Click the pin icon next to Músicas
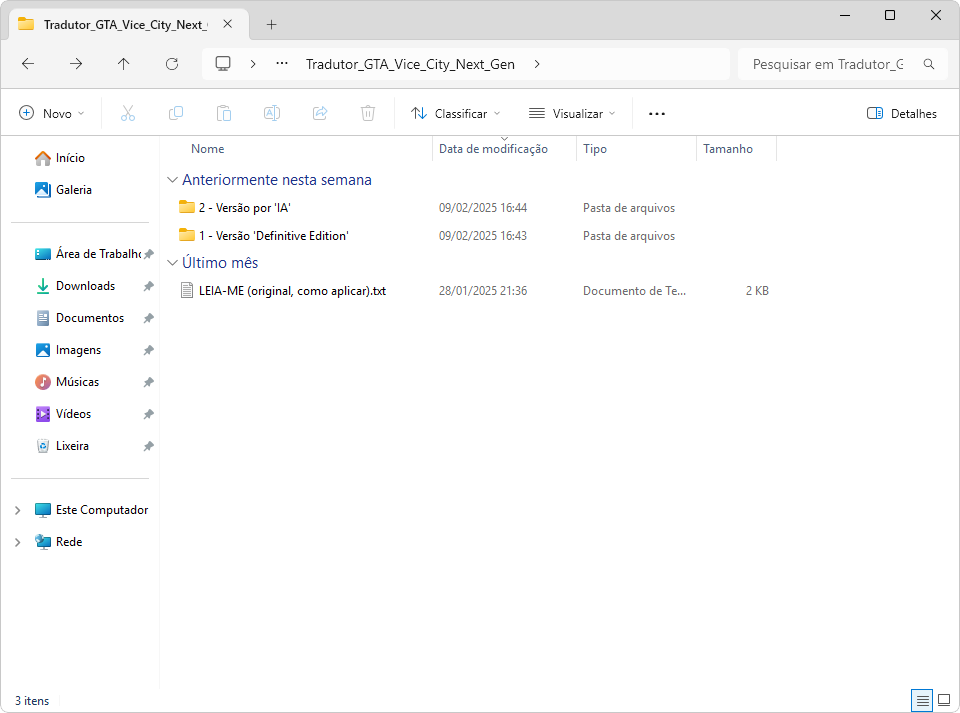 pos(148,382)
